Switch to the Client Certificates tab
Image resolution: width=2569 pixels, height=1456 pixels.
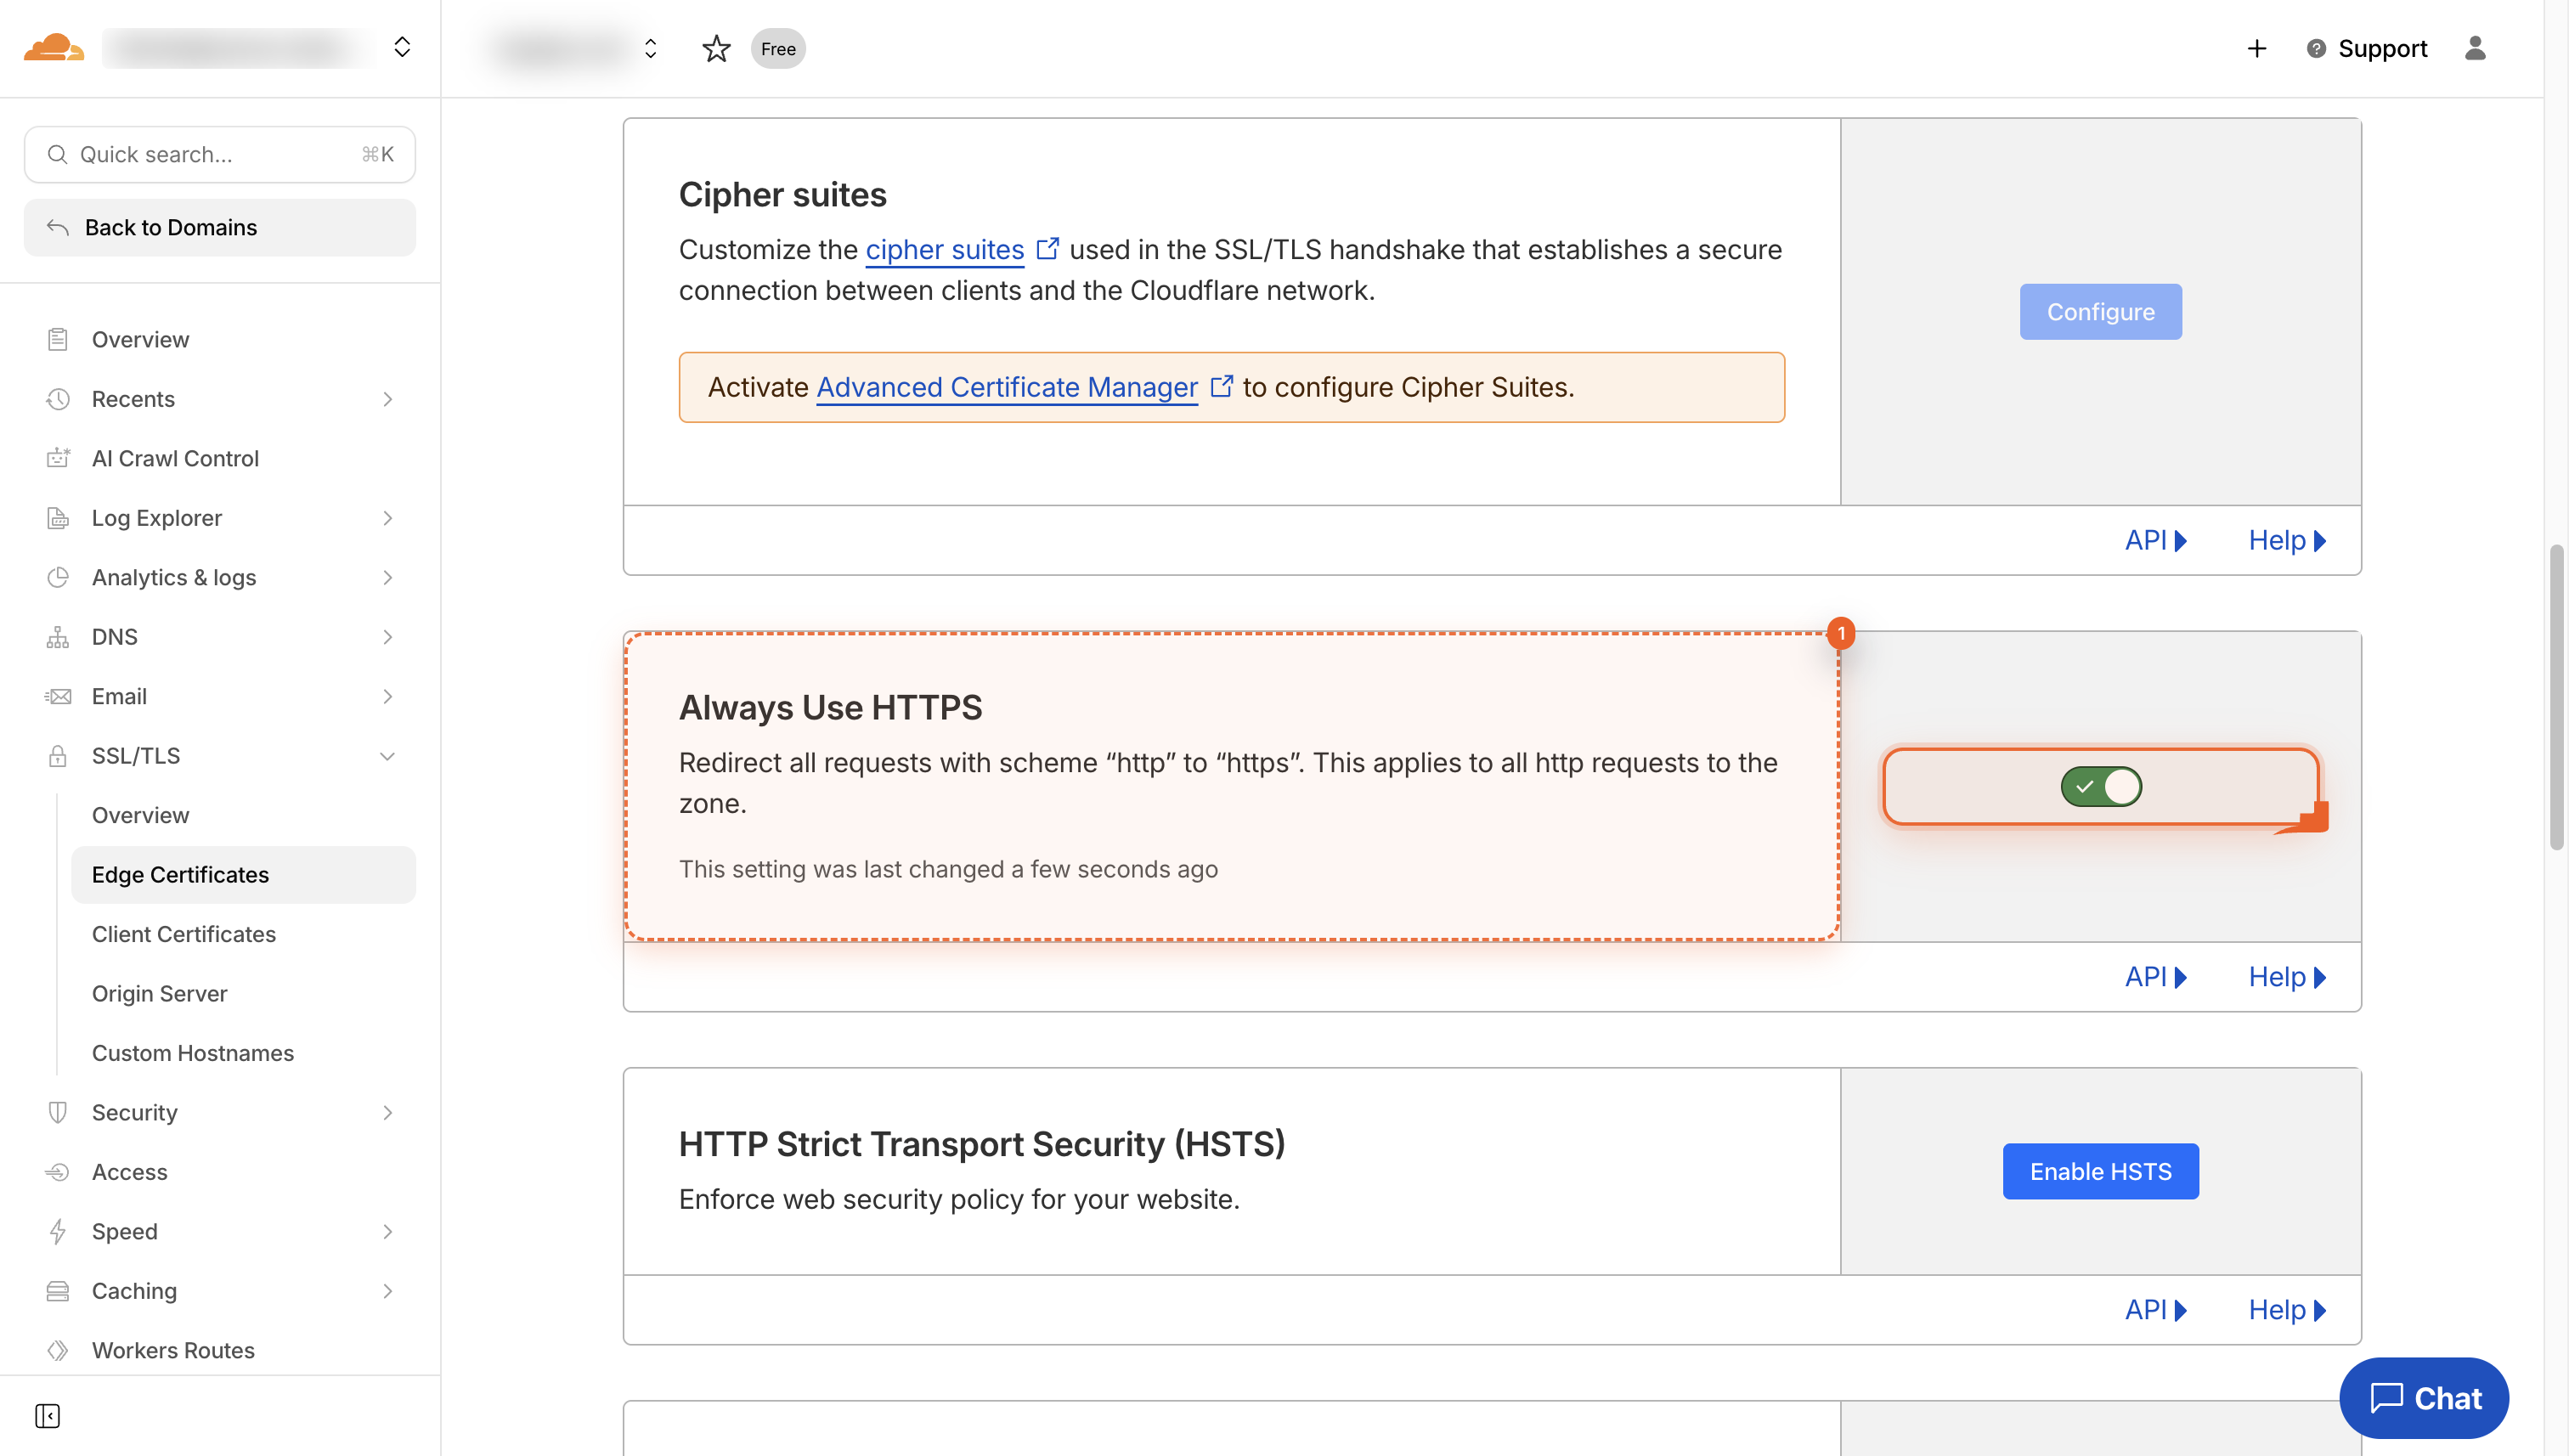(x=184, y=933)
